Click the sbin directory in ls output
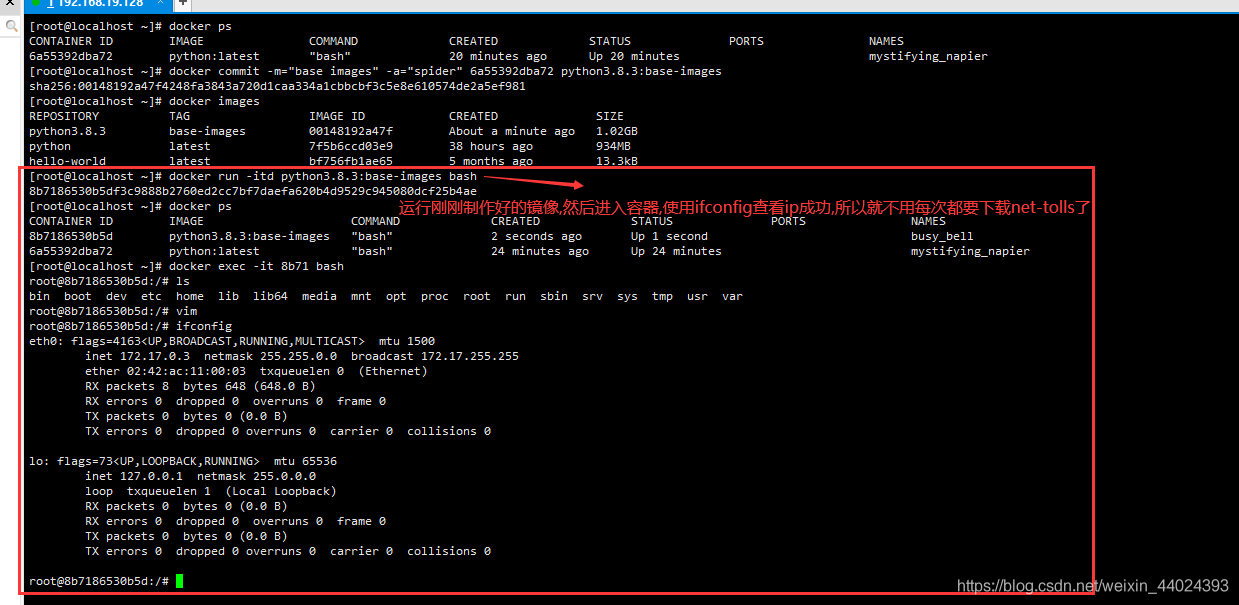 click(x=554, y=296)
